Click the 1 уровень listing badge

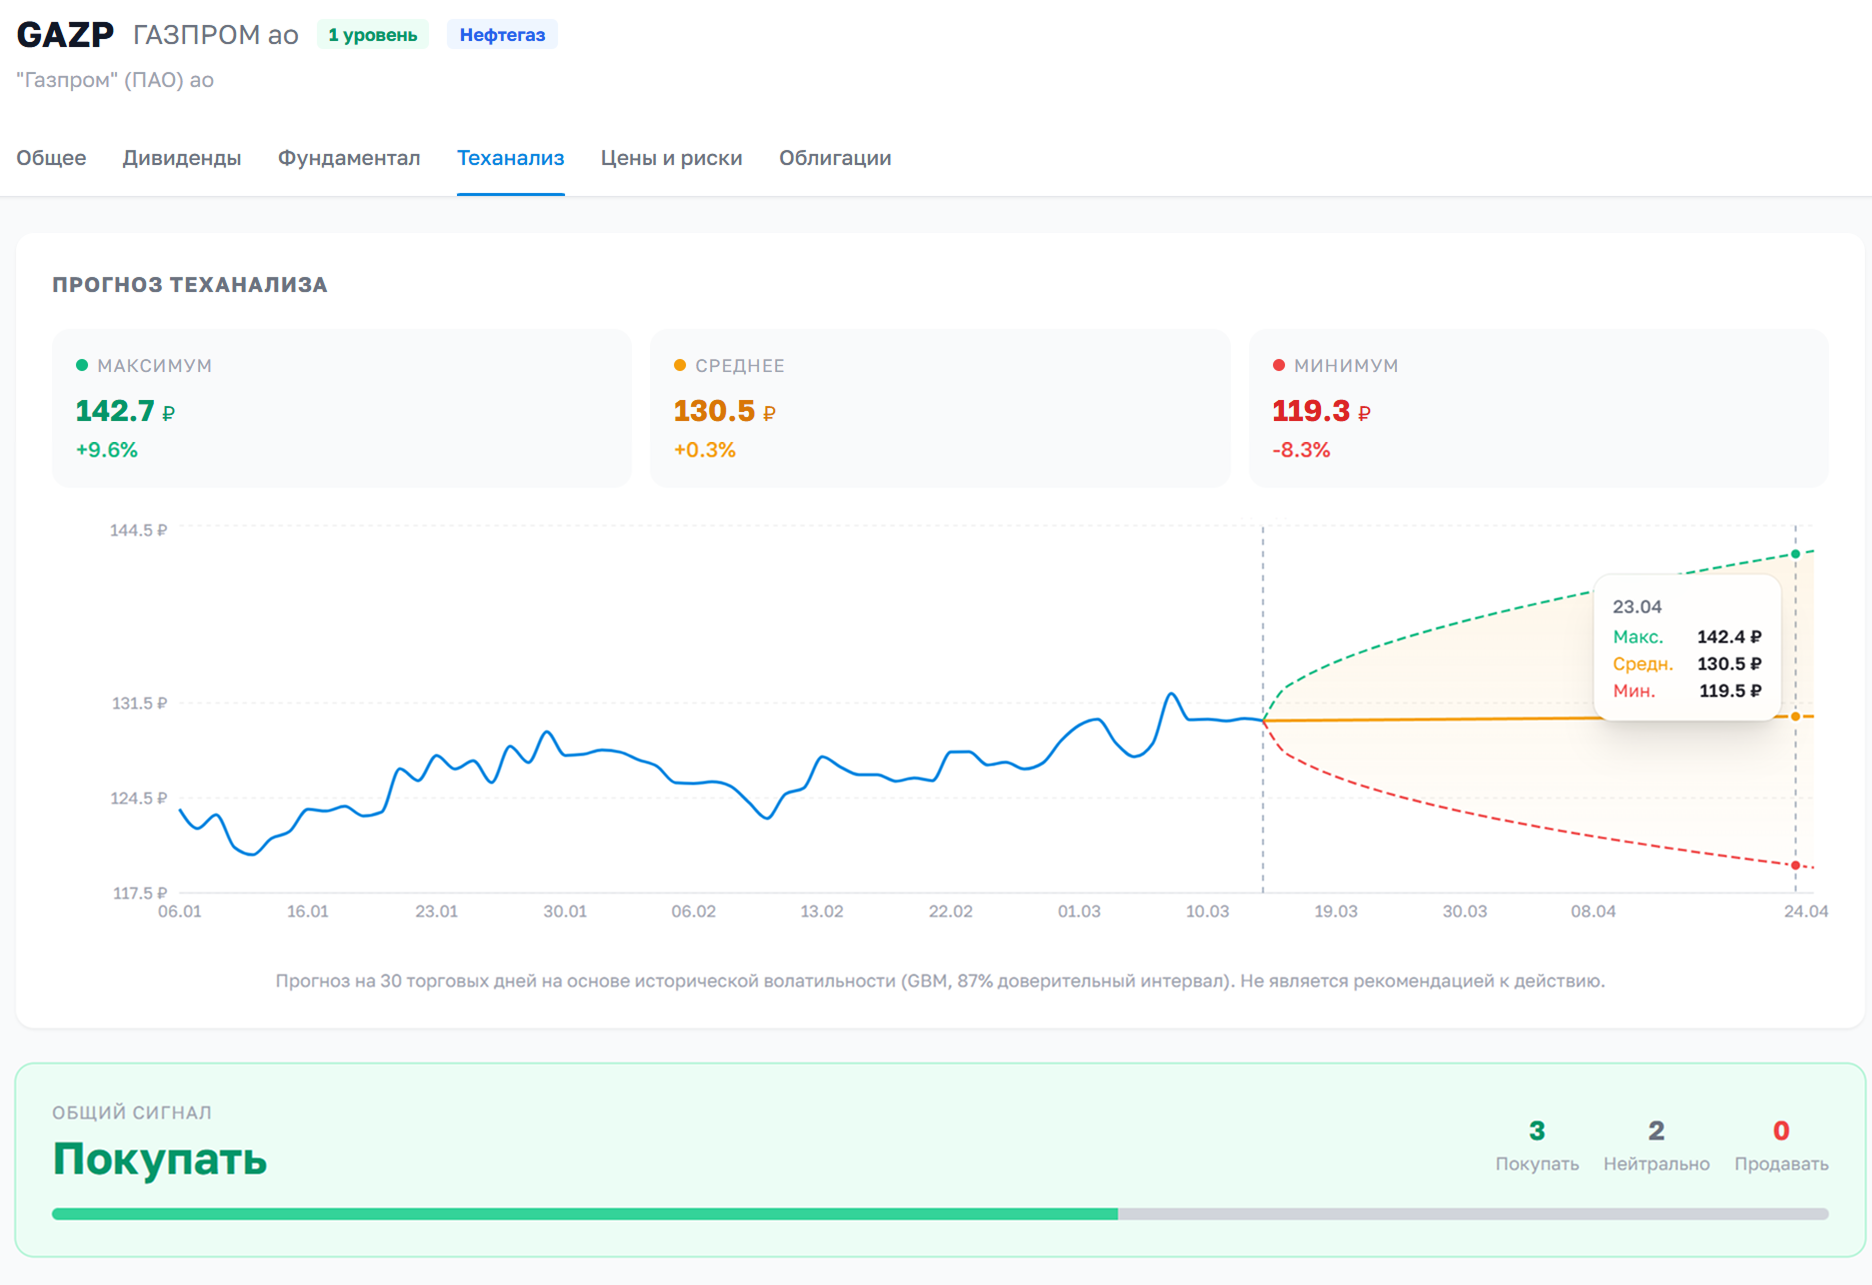(x=373, y=35)
